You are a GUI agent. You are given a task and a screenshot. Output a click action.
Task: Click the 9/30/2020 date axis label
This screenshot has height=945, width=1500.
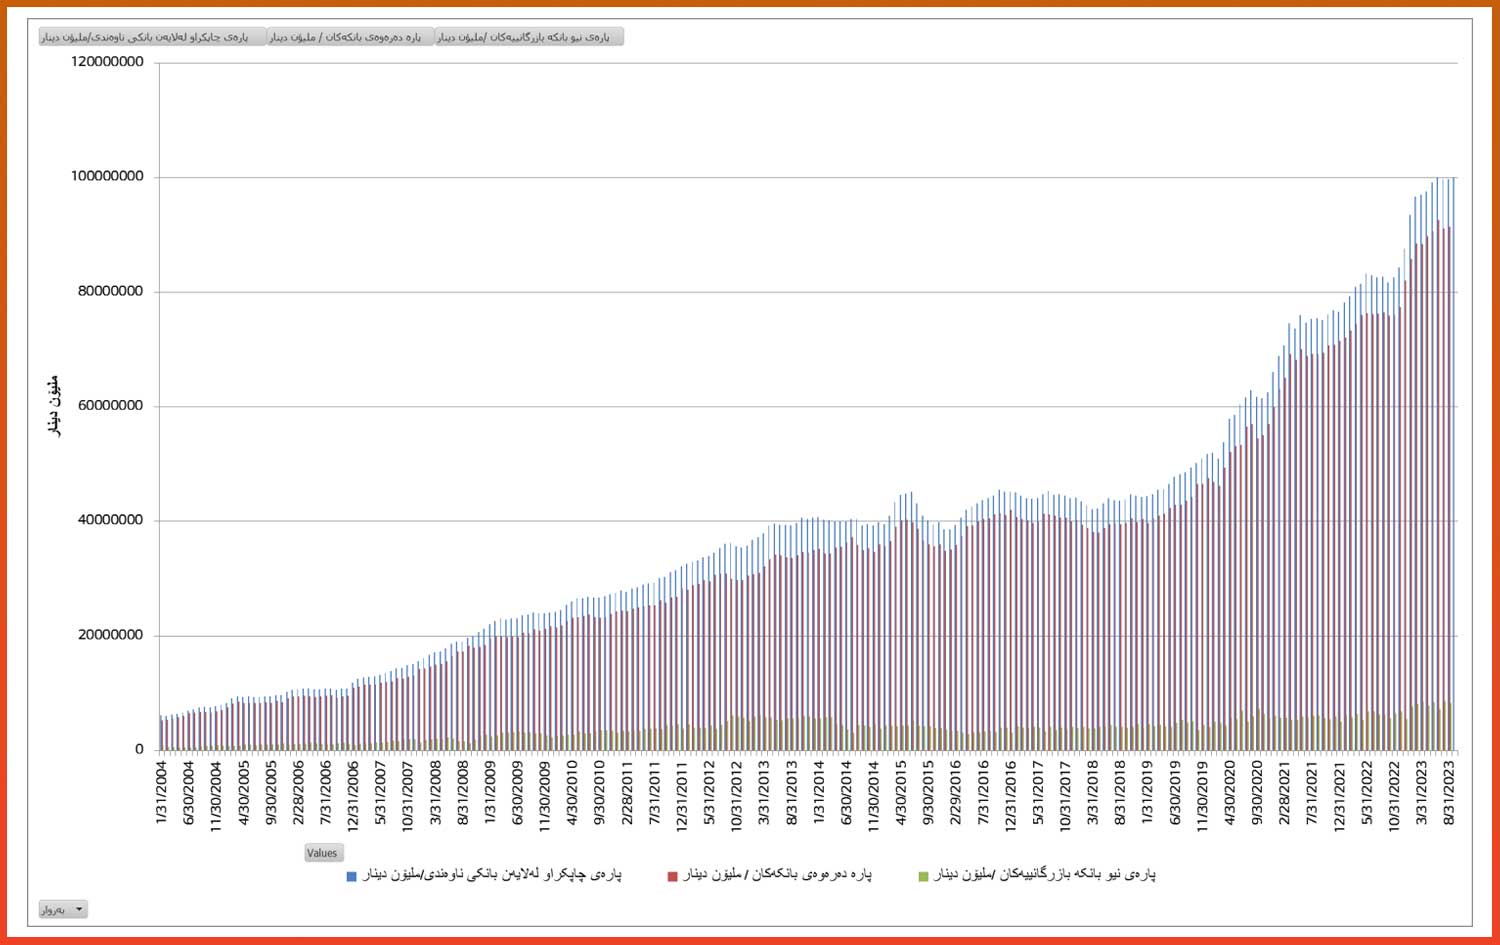point(1258,794)
